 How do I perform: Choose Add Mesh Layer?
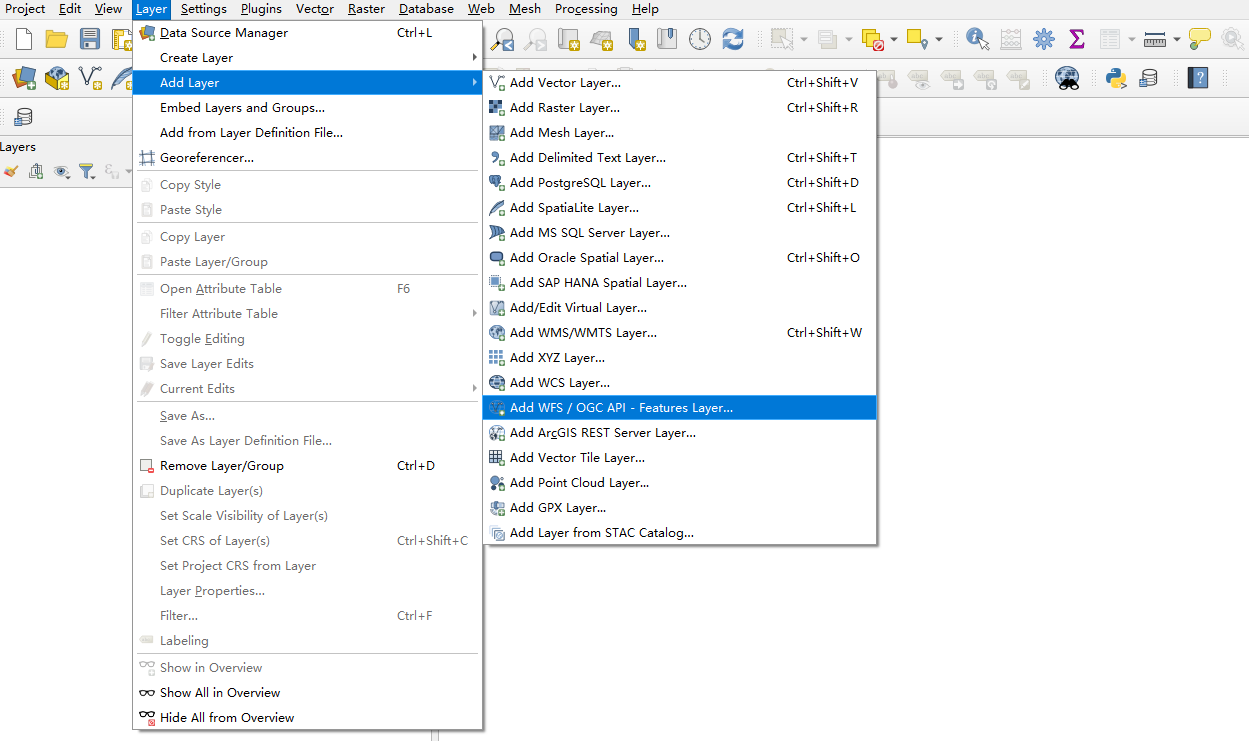click(679, 132)
